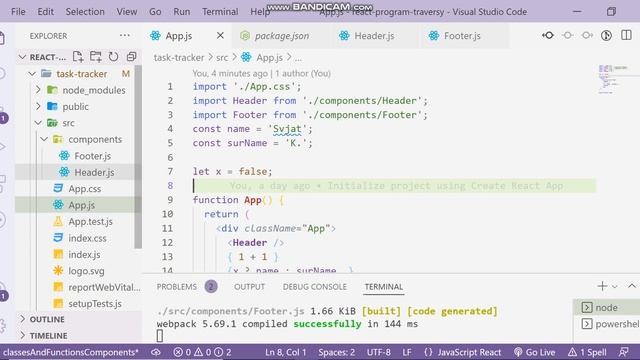Screen dimensions: 640x360
Task: Split the editor to the right
Action: [626, 36]
